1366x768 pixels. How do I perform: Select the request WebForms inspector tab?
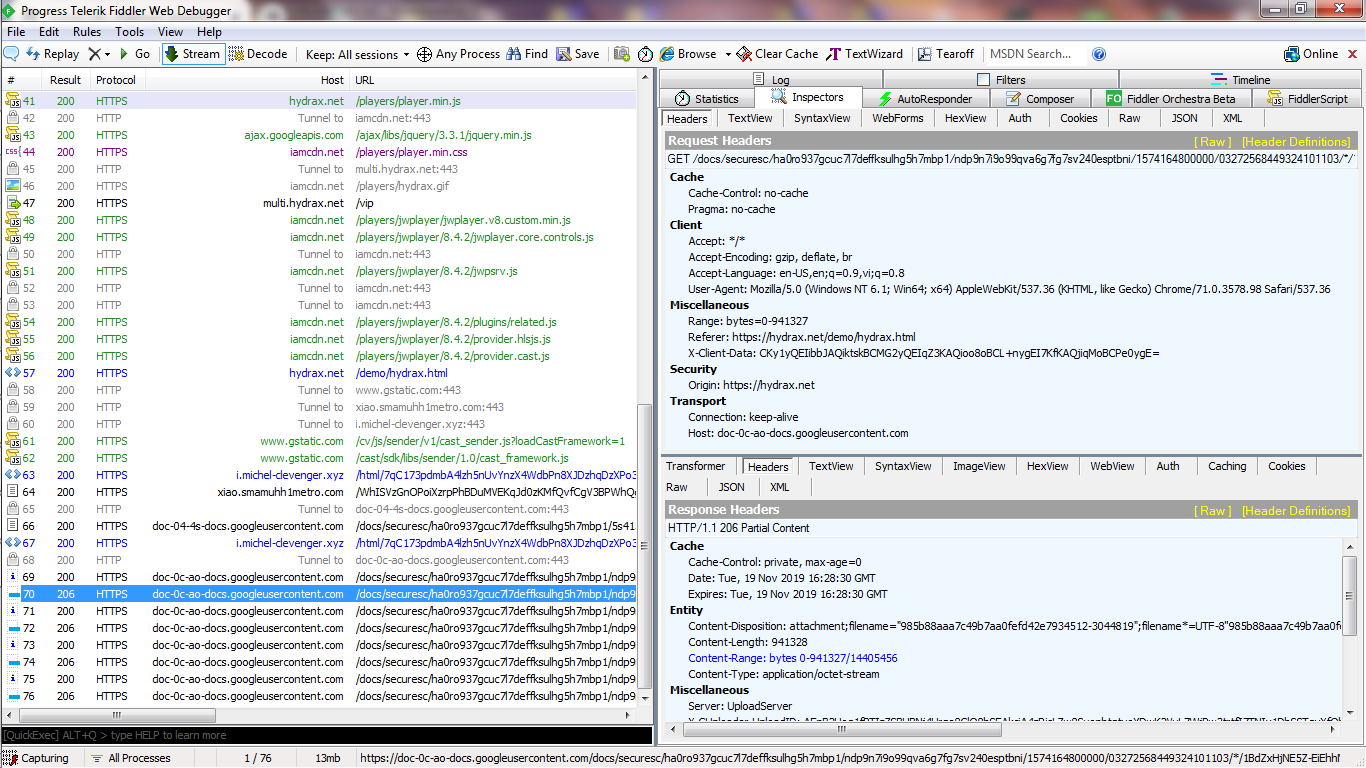tap(897, 118)
